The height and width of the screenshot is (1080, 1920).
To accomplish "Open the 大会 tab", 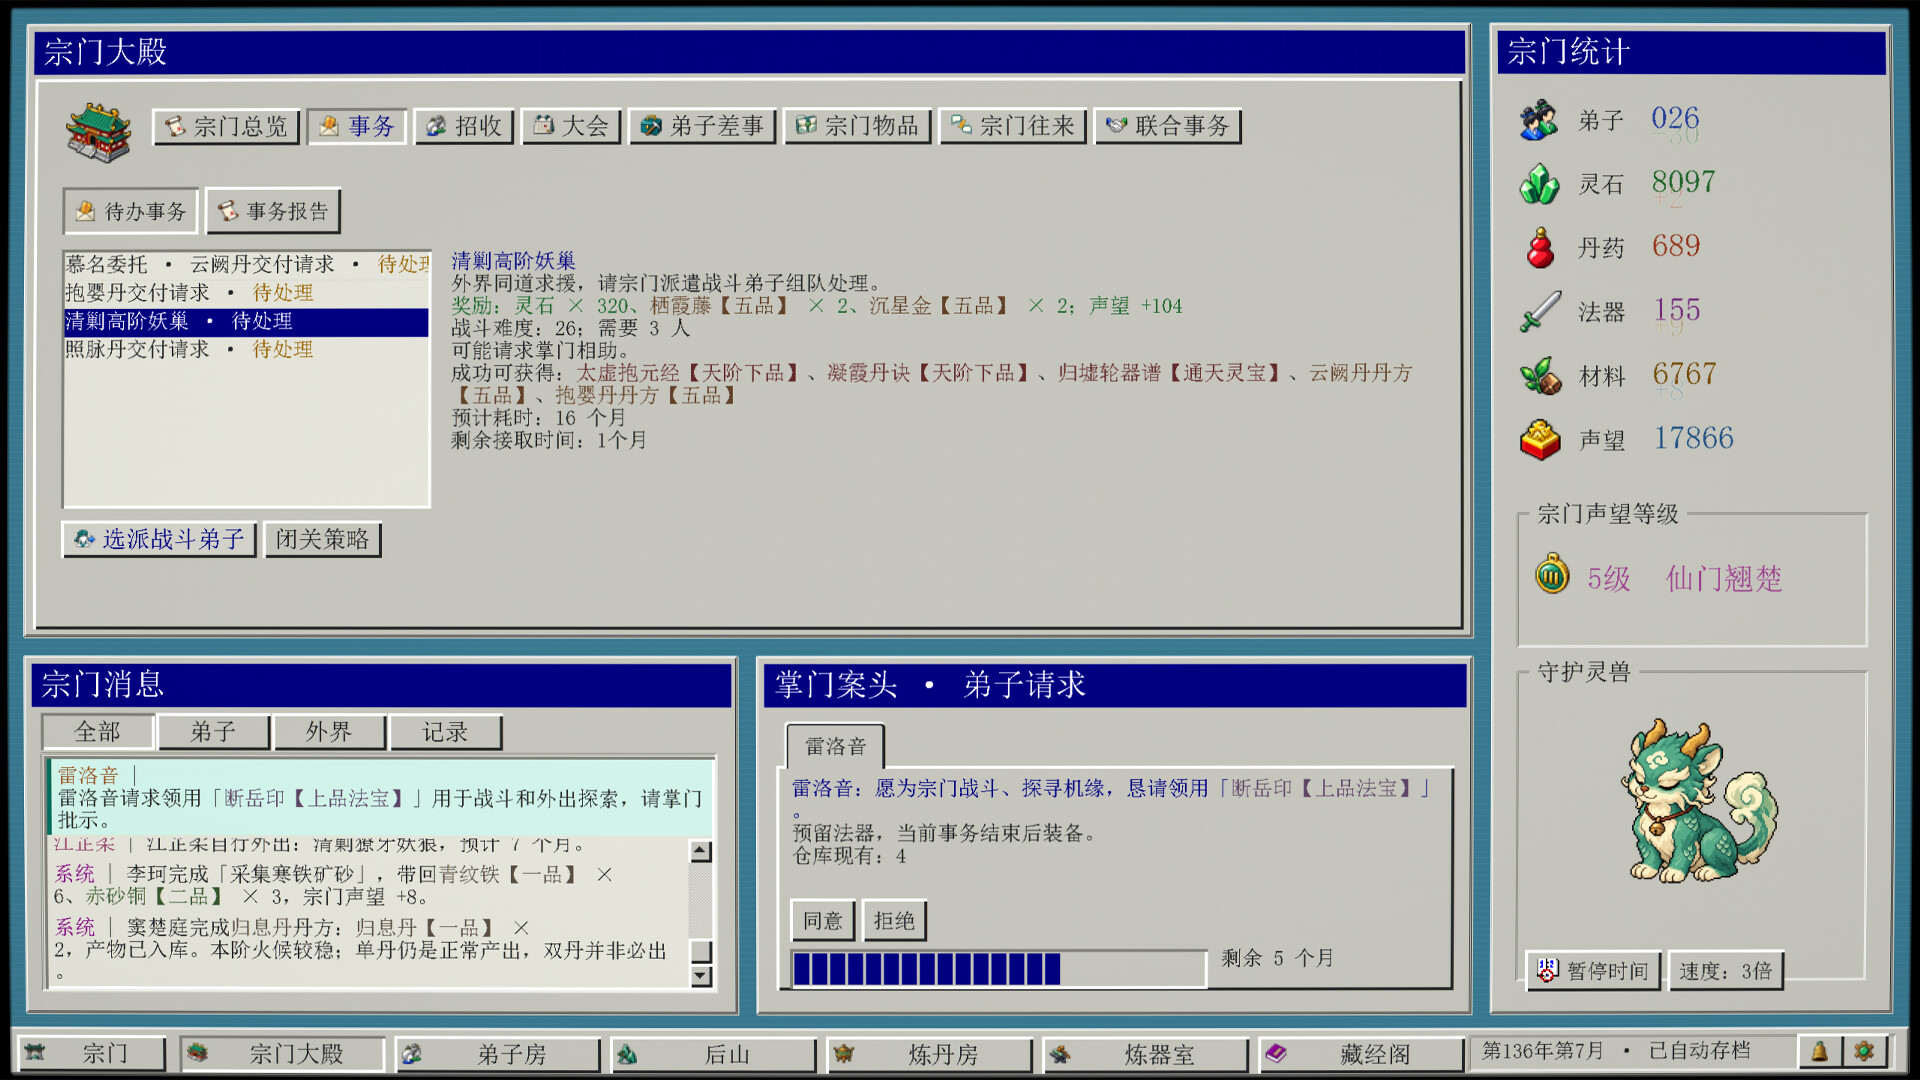I will click(x=571, y=126).
